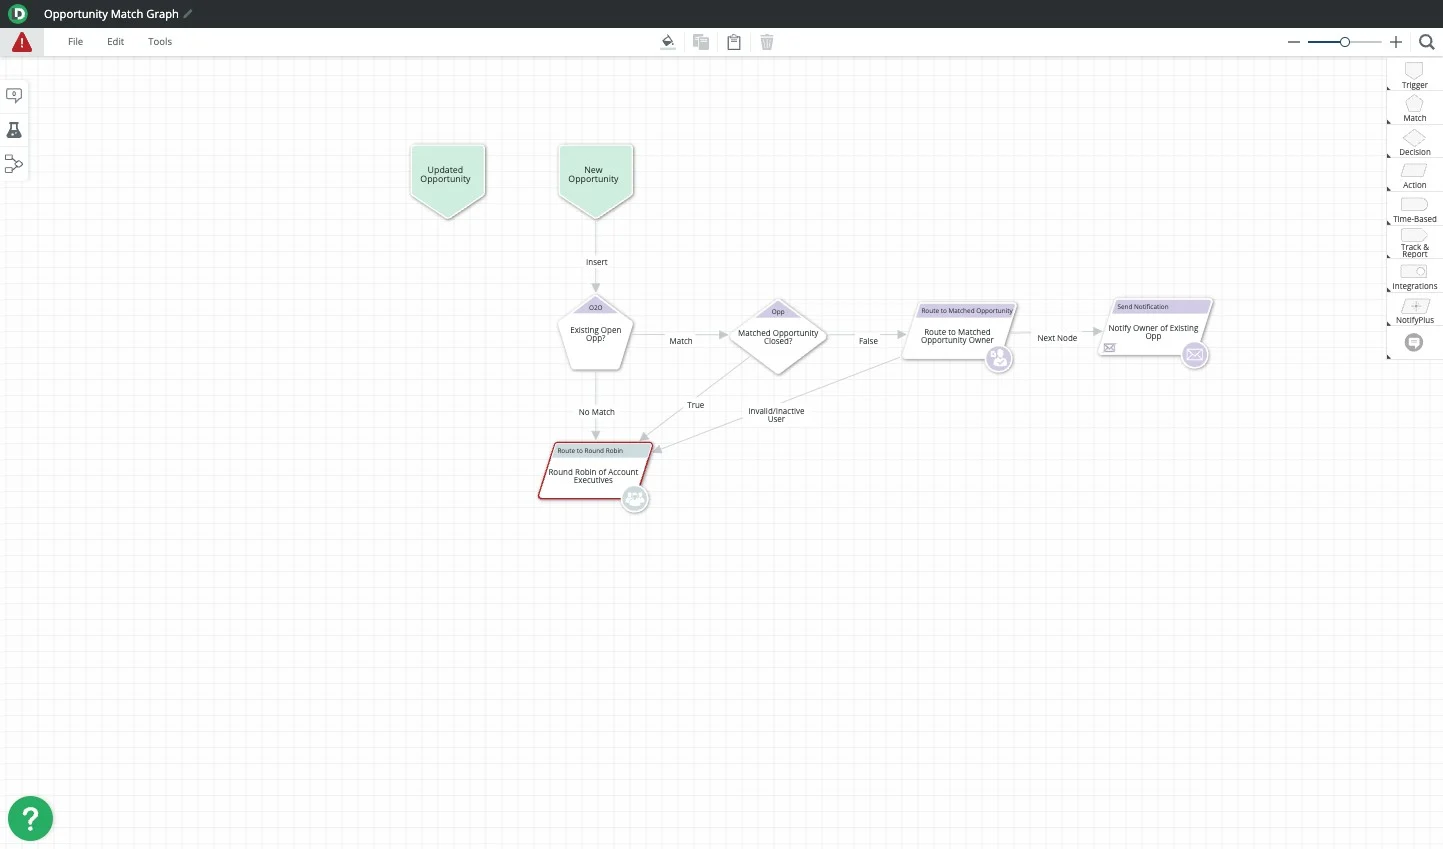Click the trash delete icon
Screen dimensions: 1443x849
767,42
